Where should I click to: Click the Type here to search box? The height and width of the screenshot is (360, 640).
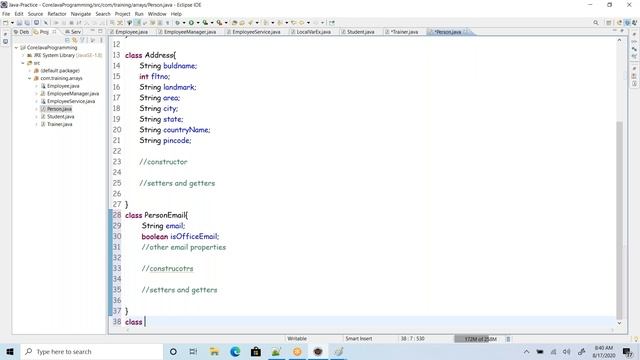point(91,351)
